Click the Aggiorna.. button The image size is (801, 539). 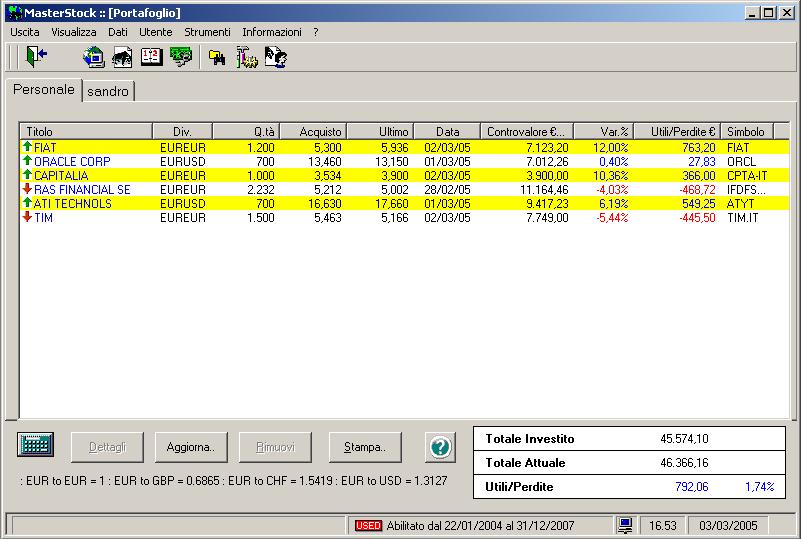[x=191, y=447]
